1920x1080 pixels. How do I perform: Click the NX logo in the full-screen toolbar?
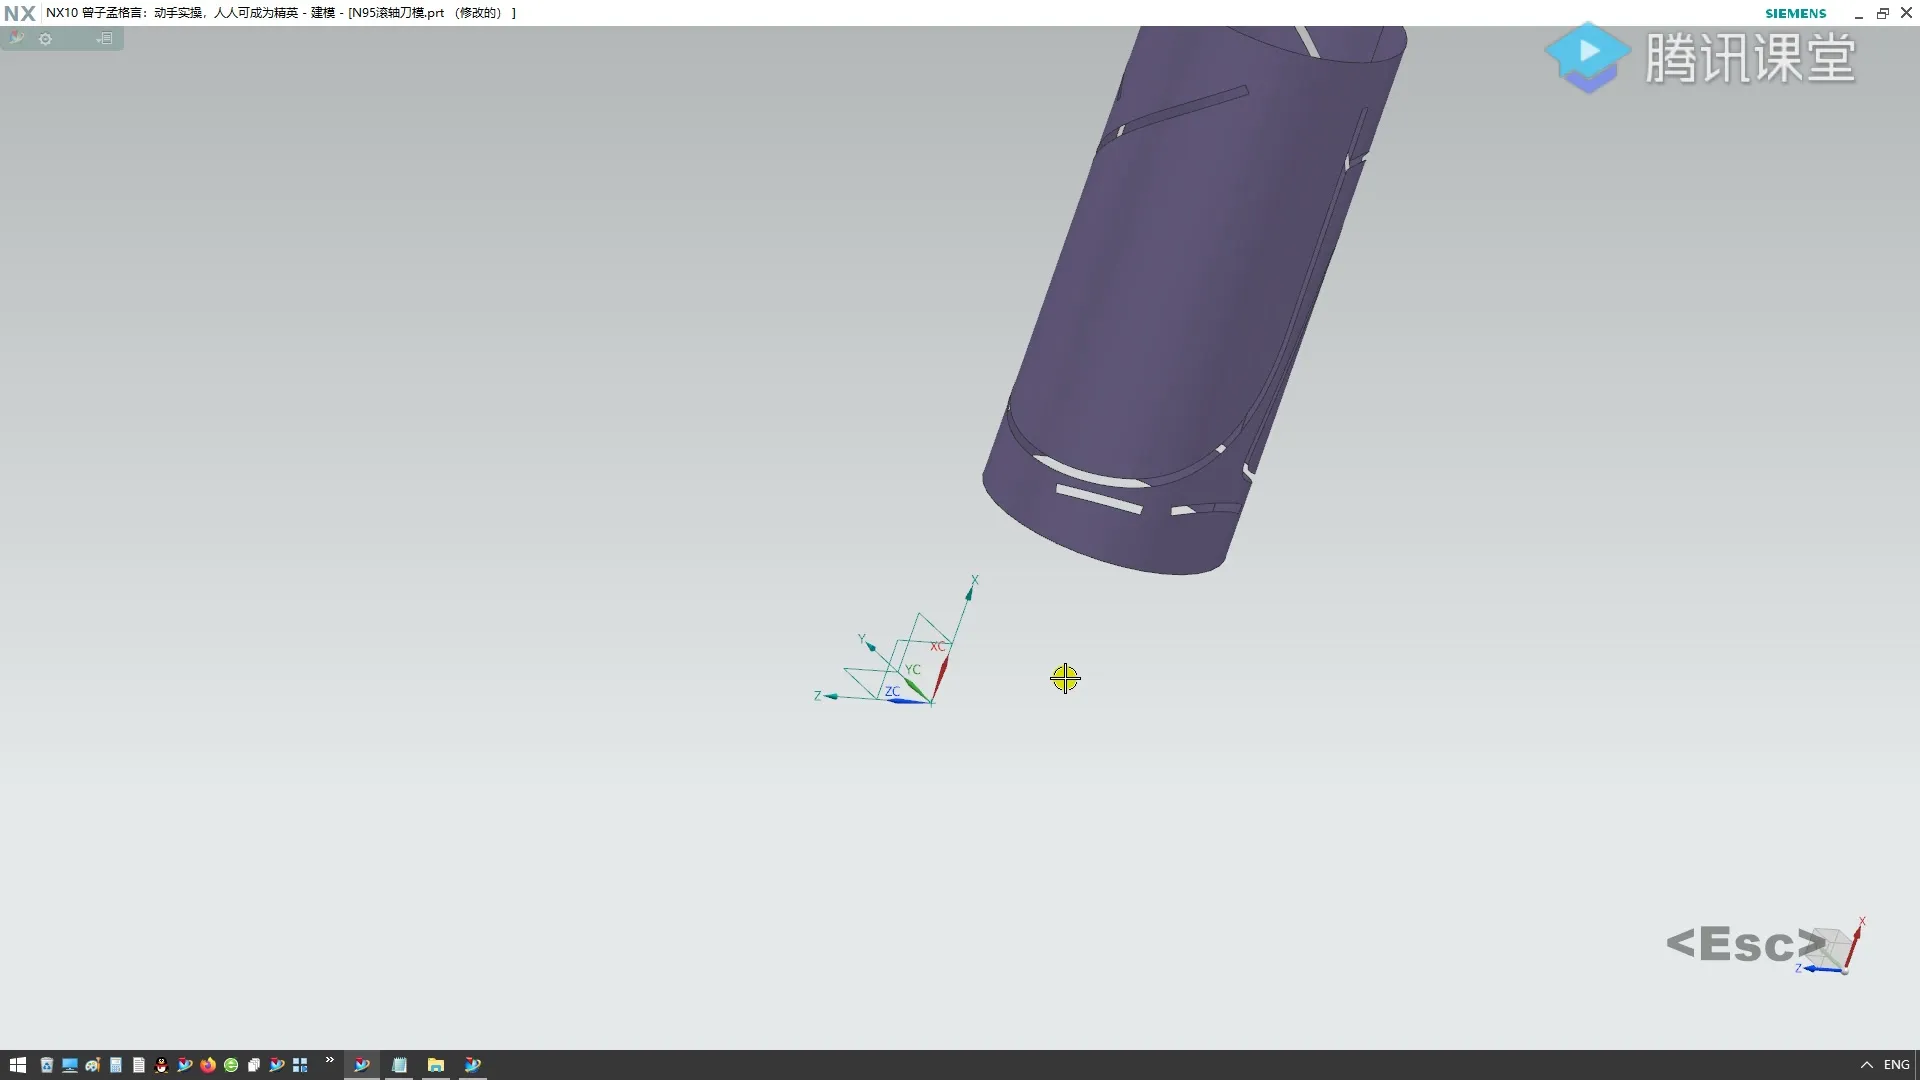click(x=16, y=38)
